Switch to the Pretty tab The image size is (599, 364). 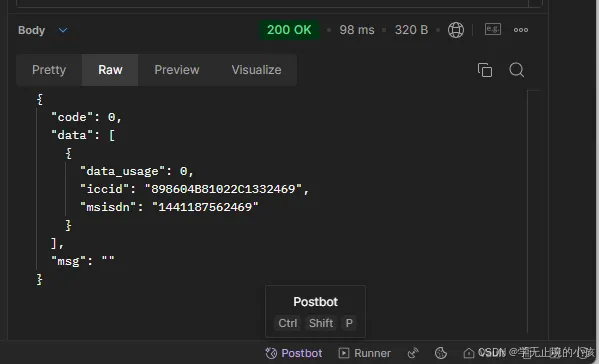pyautogui.click(x=49, y=70)
